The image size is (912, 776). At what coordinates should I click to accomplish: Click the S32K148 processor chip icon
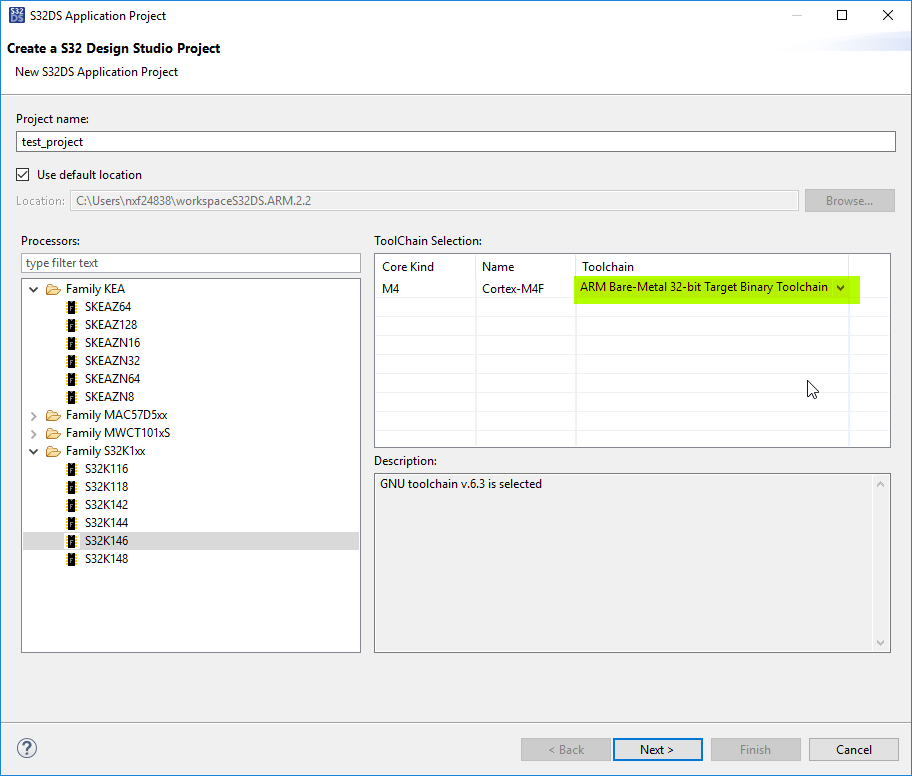[x=72, y=560]
